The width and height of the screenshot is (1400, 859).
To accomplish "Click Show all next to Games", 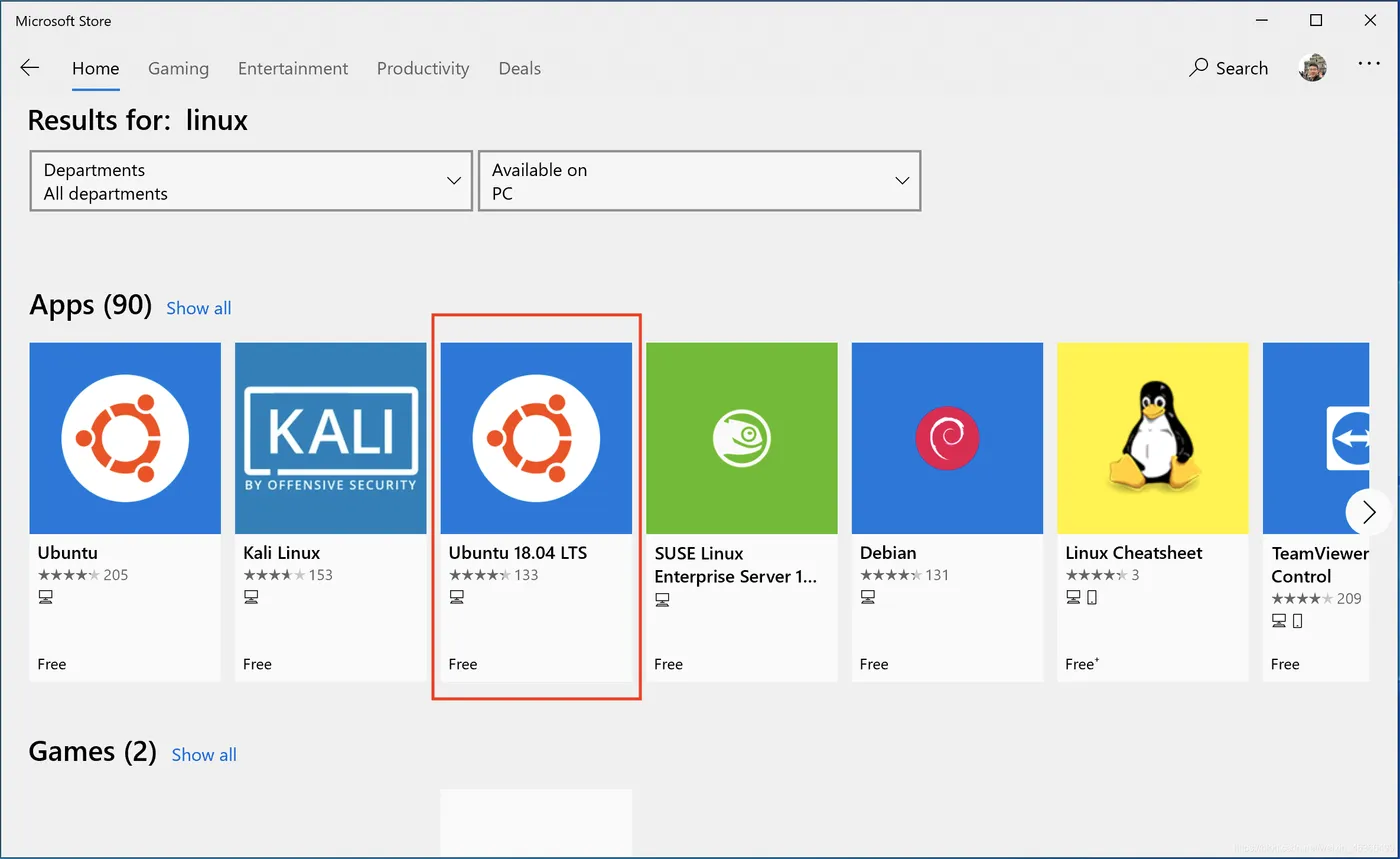I will click(204, 755).
